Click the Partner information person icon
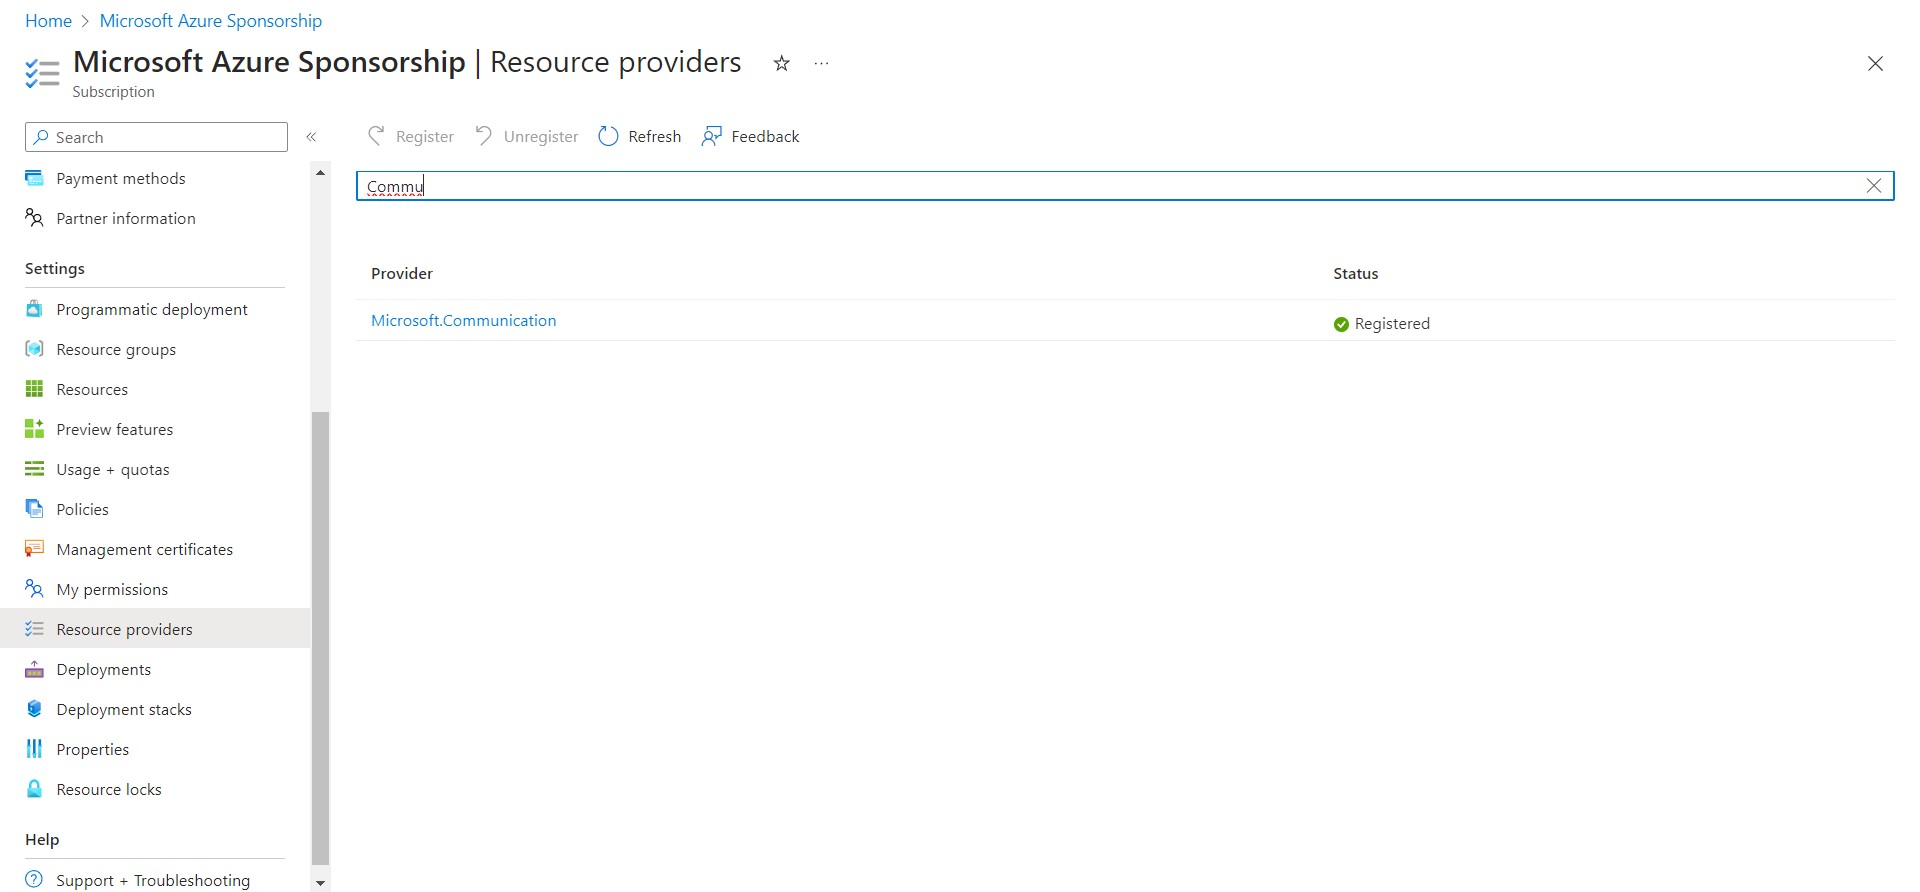1920x892 pixels. click(34, 218)
